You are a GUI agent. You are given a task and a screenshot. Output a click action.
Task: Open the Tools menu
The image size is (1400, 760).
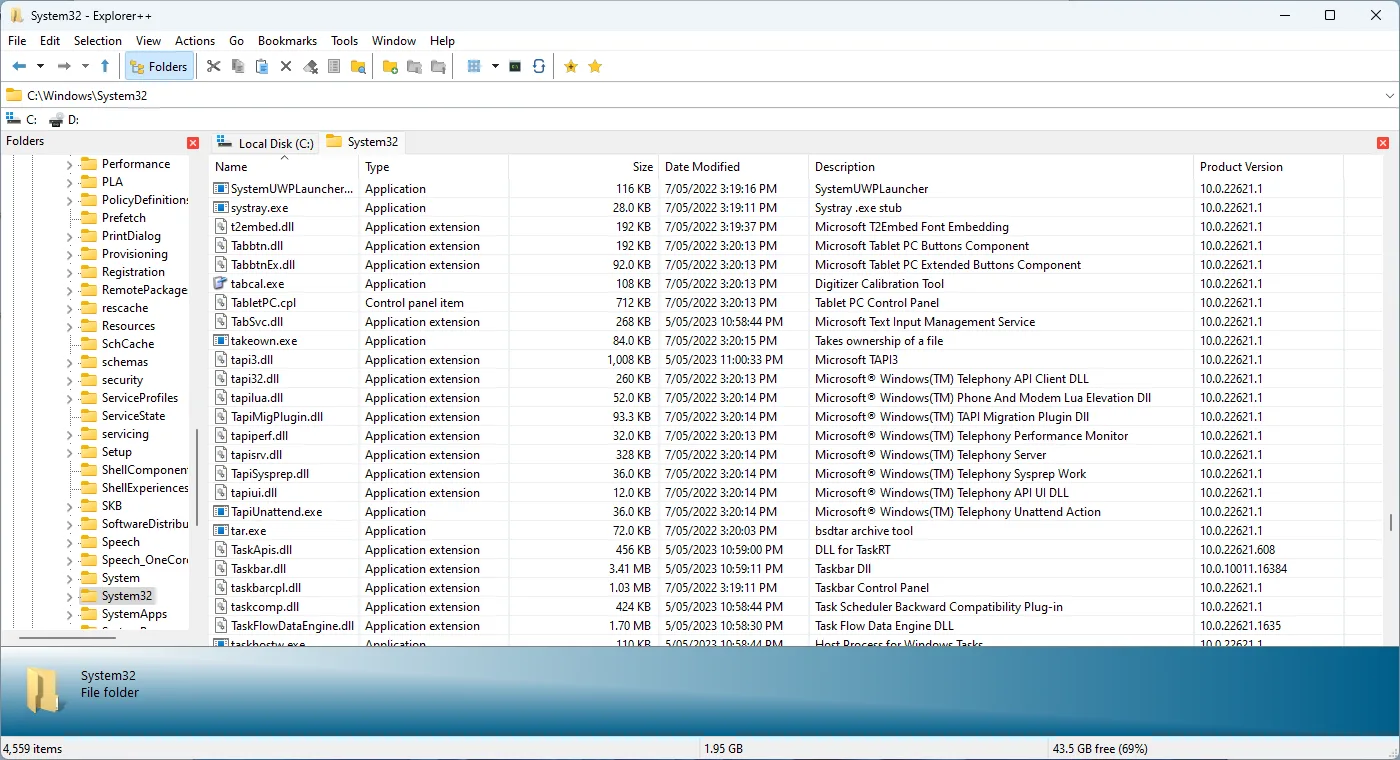tap(345, 41)
